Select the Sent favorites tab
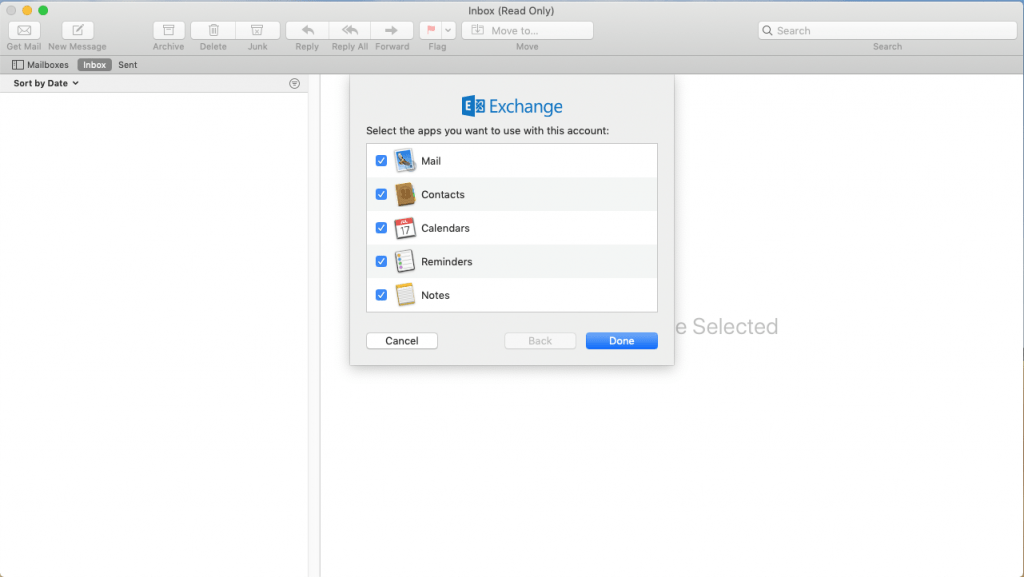 [127, 65]
